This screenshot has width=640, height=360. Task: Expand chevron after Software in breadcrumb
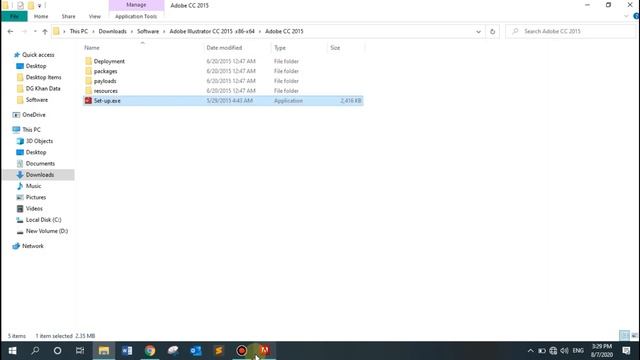click(164, 31)
